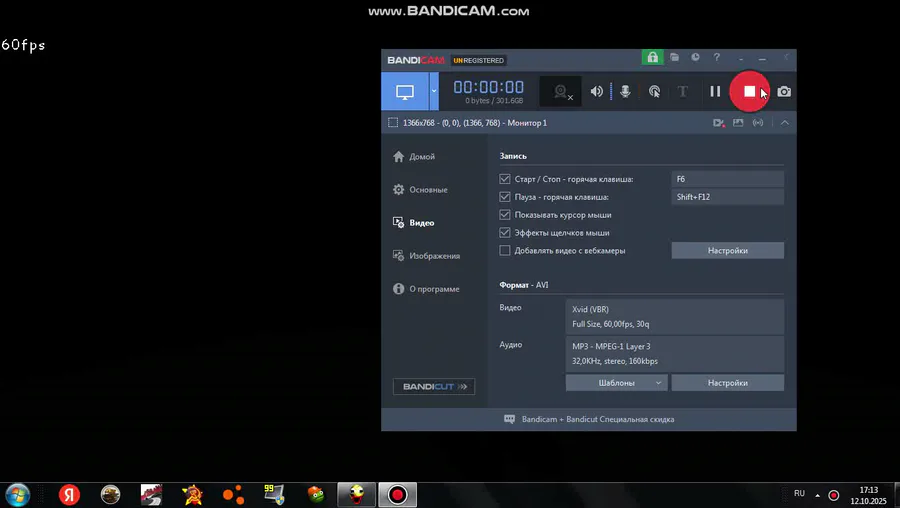The width and height of the screenshot is (900, 508).
Task: Click the yellow smiley face taskbar icon
Action: 356,495
